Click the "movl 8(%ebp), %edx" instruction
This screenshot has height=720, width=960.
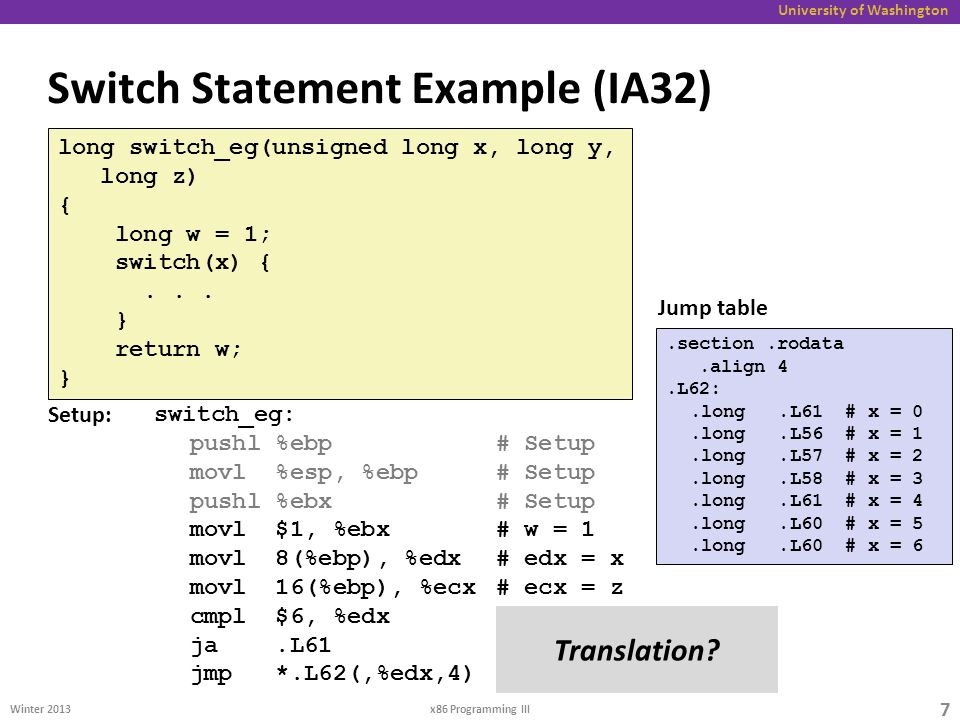[x=324, y=558]
